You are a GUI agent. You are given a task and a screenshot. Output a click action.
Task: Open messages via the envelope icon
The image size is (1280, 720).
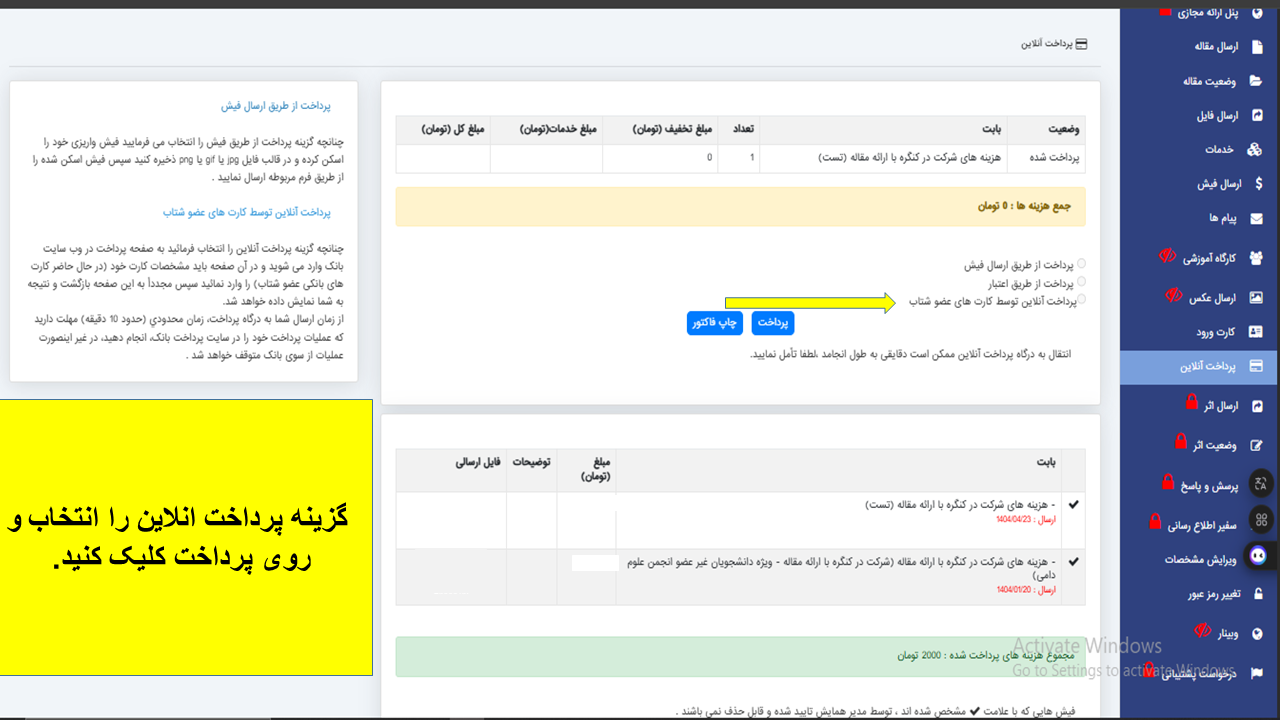1257,218
